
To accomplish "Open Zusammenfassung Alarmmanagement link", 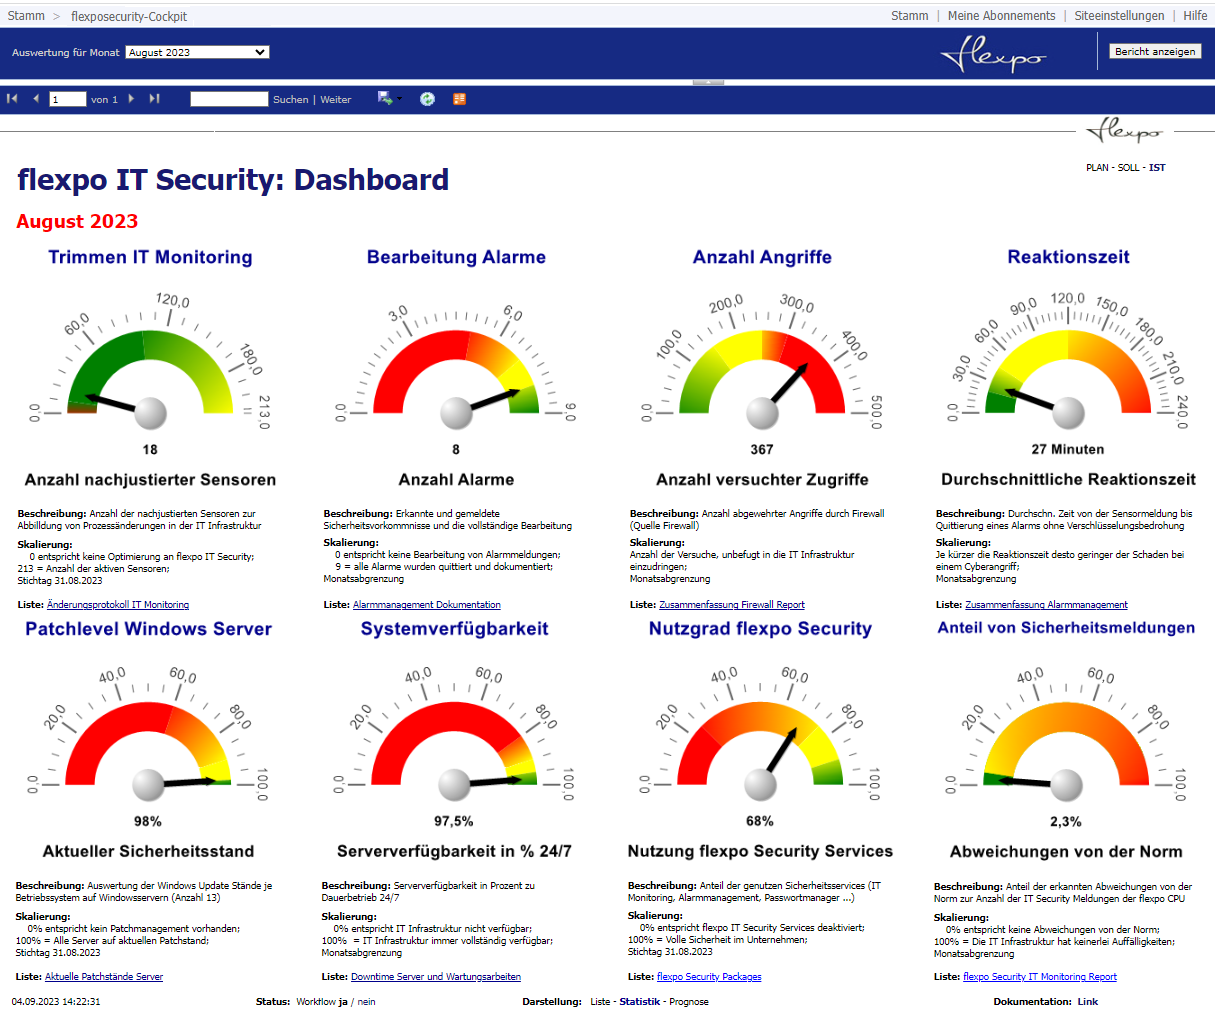I will tap(1046, 605).
